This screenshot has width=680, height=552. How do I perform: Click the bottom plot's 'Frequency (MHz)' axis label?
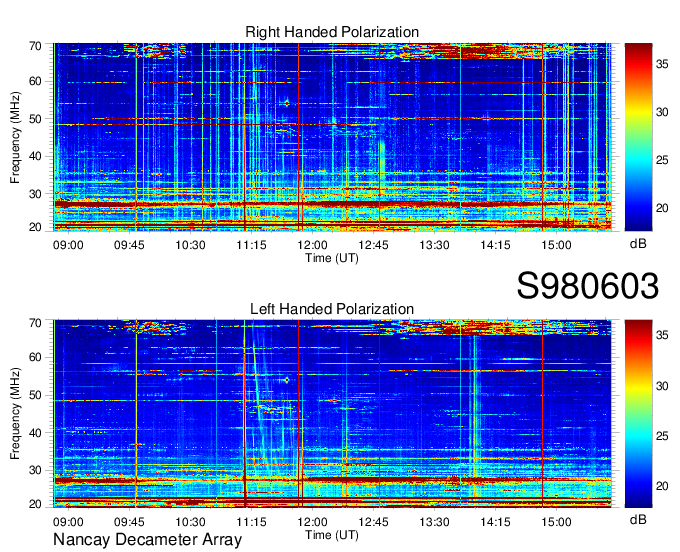[15, 414]
